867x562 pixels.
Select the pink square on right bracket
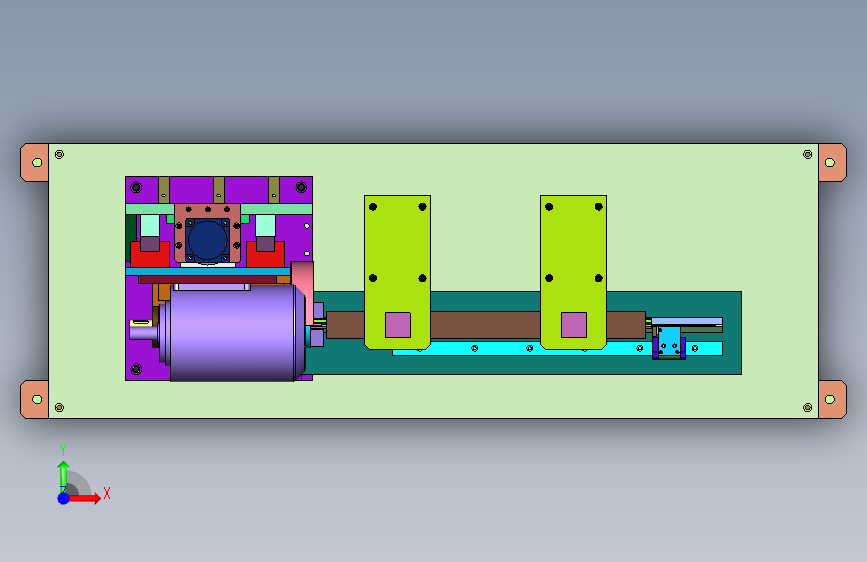(574, 325)
